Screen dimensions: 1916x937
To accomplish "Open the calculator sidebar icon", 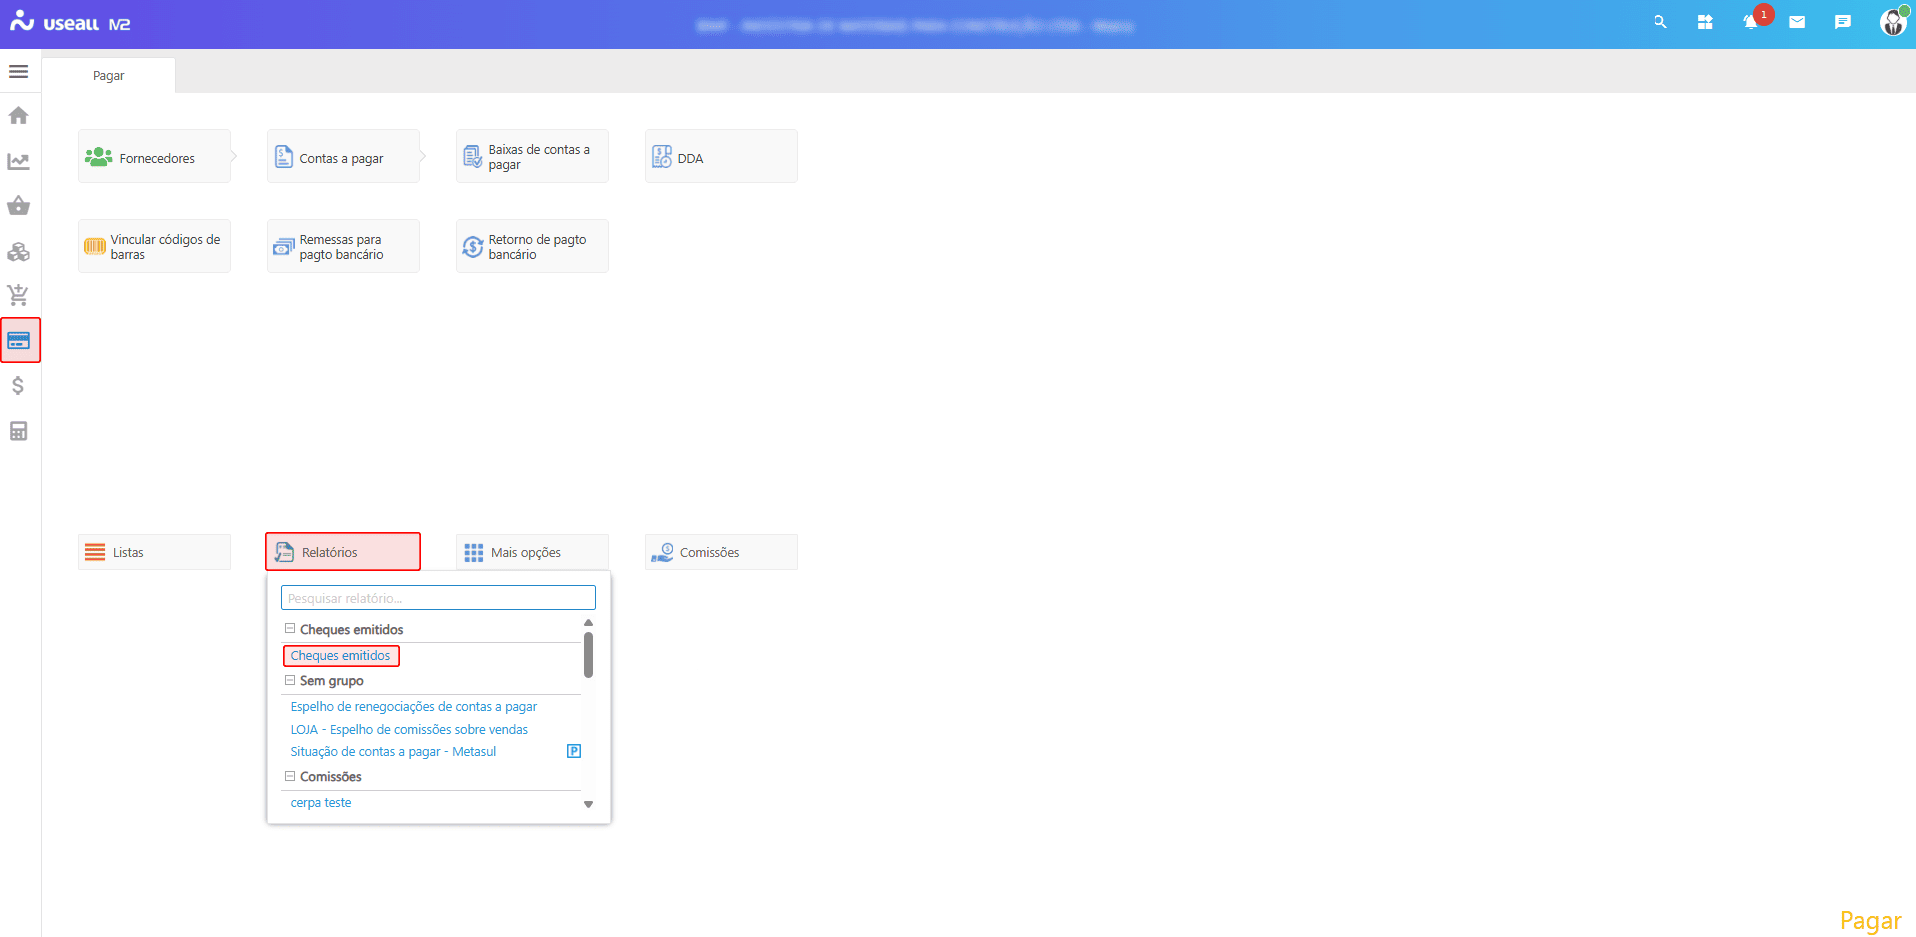I will (x=18, y=431).
